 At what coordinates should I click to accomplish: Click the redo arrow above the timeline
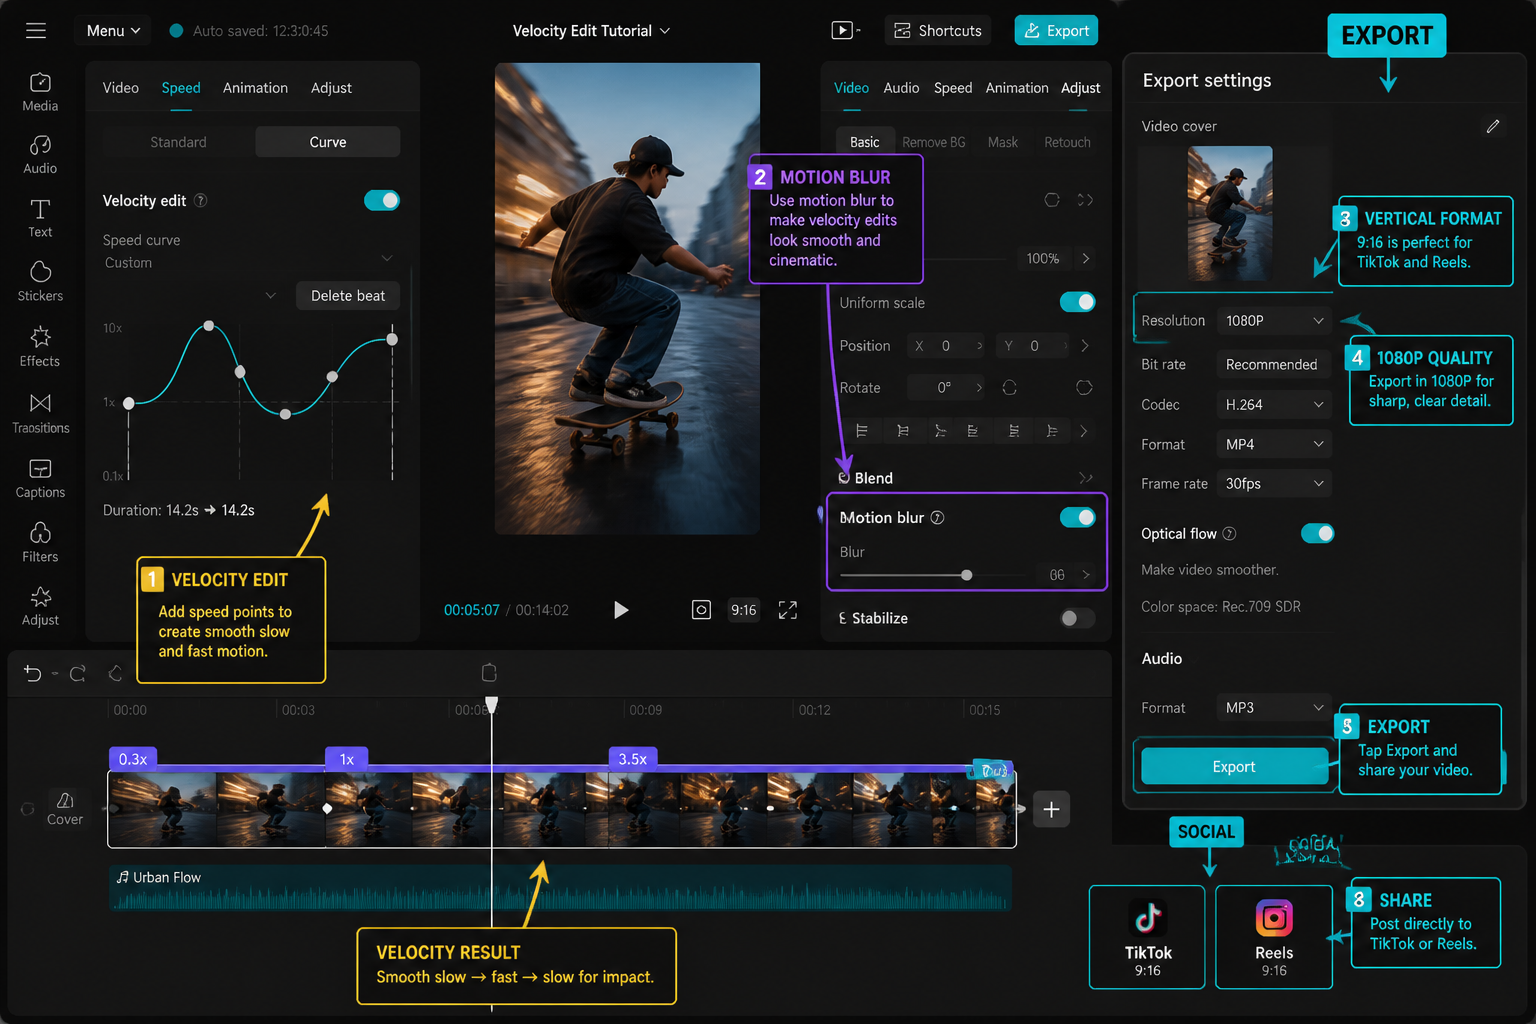[x=78, y=673]
